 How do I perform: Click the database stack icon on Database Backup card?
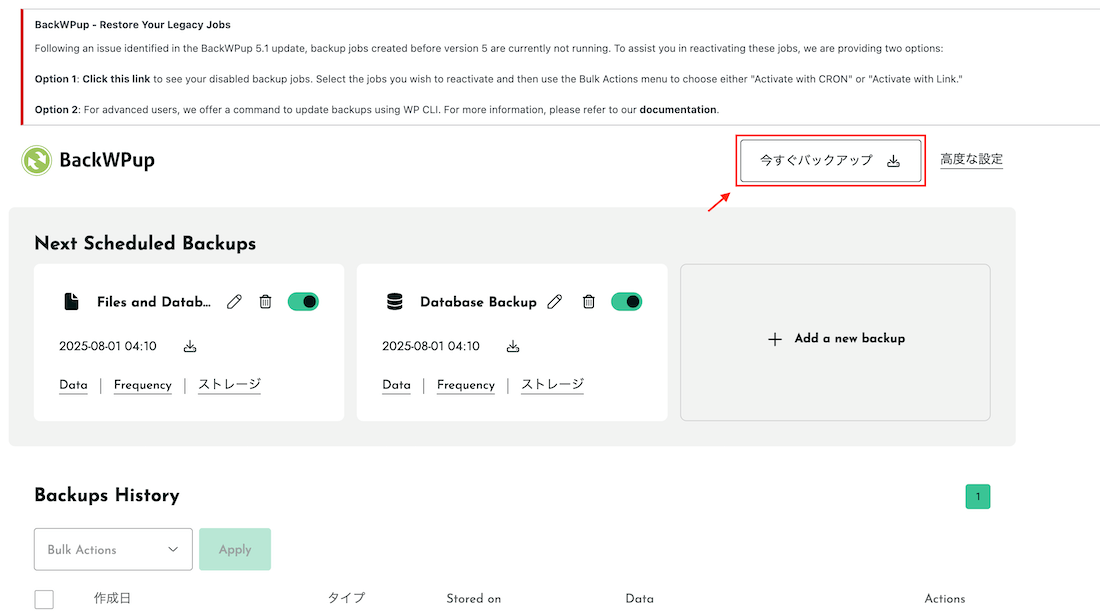click(395, 302)
